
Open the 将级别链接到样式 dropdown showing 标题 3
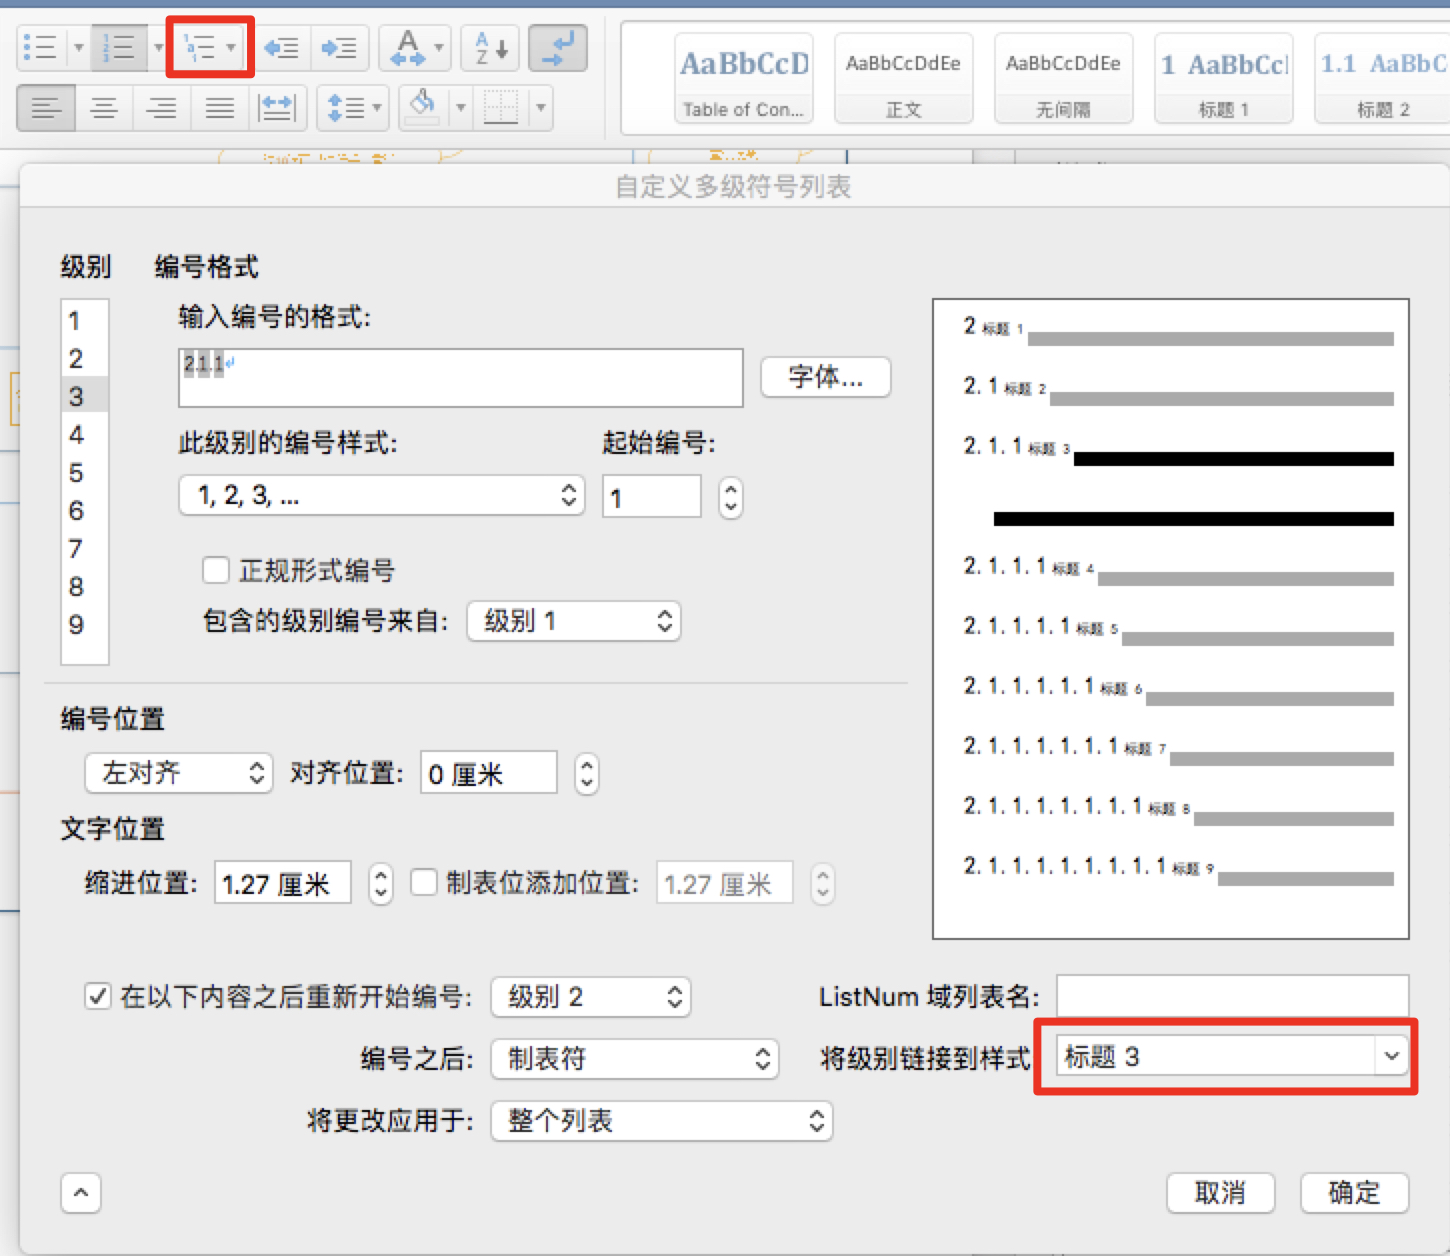[x=1228, y=1056]
